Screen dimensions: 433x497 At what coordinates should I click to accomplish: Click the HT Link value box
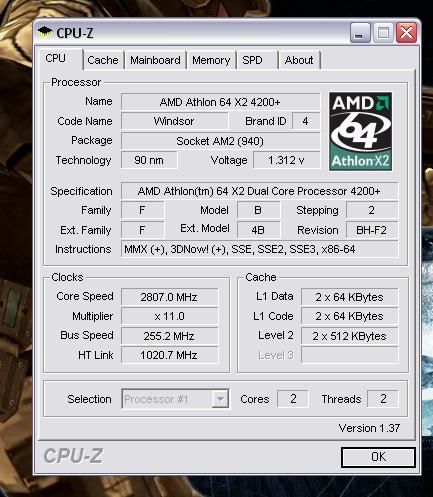click(169, 355)
